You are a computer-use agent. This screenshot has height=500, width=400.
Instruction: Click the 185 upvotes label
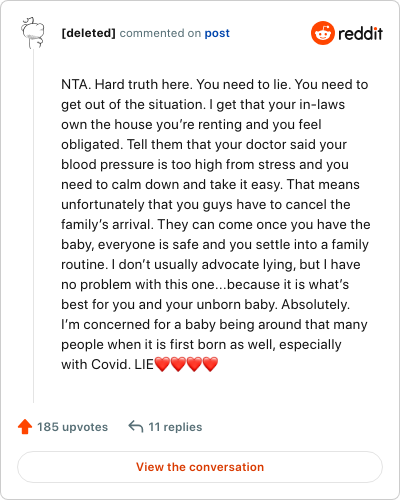[72, 427]
